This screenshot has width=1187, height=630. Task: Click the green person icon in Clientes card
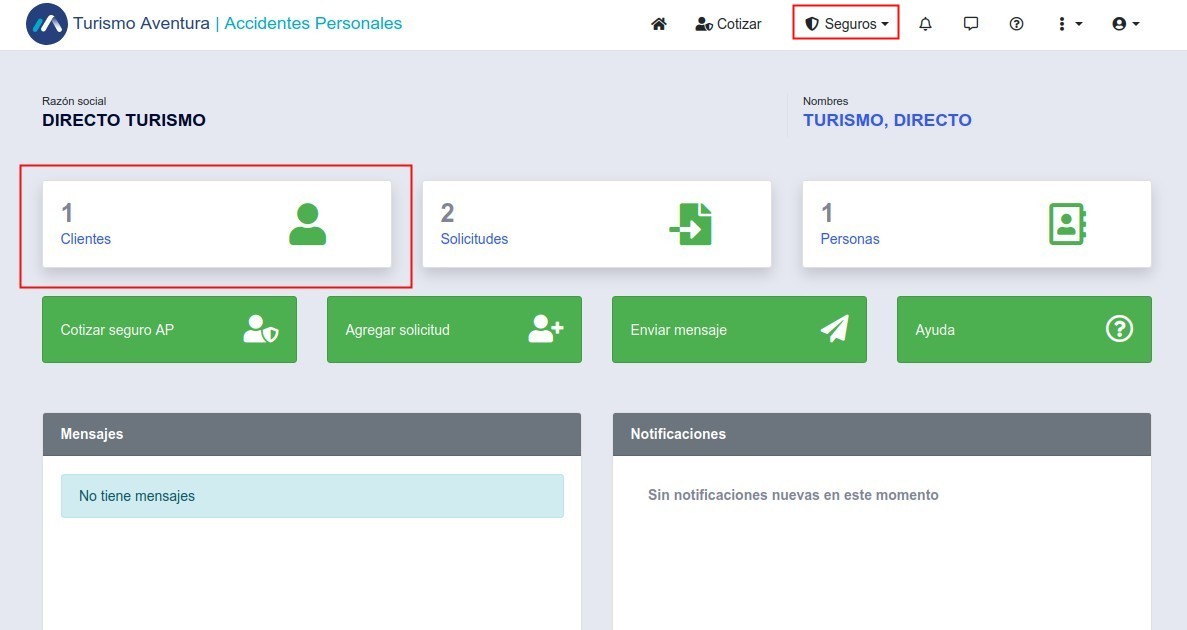tap(307, 224)
